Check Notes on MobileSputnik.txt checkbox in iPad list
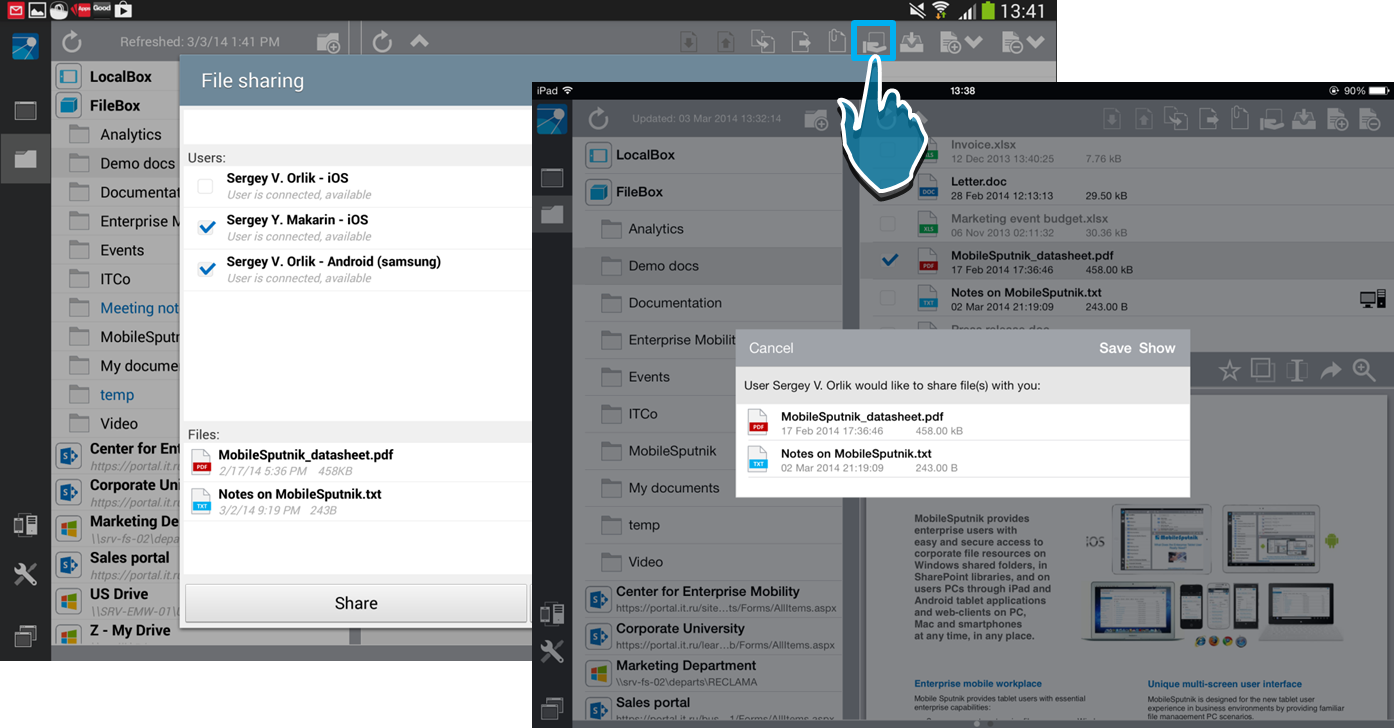This screenshot has width=1394, height=728. click(x=887, y=298)
